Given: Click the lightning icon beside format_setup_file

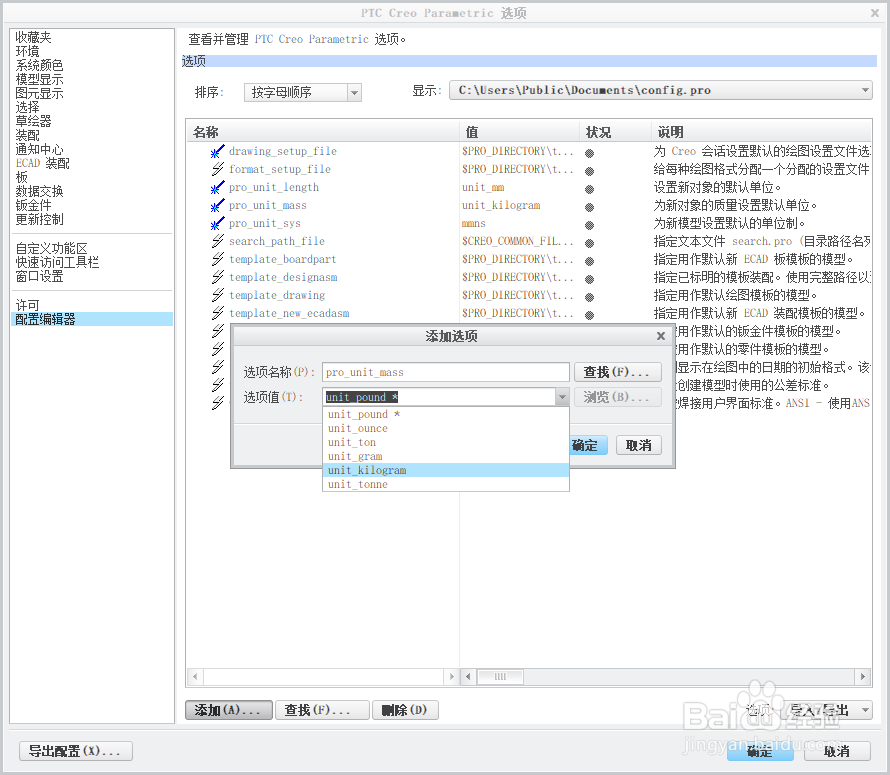Looking at the screenshot, I should (x=217, y=169).
